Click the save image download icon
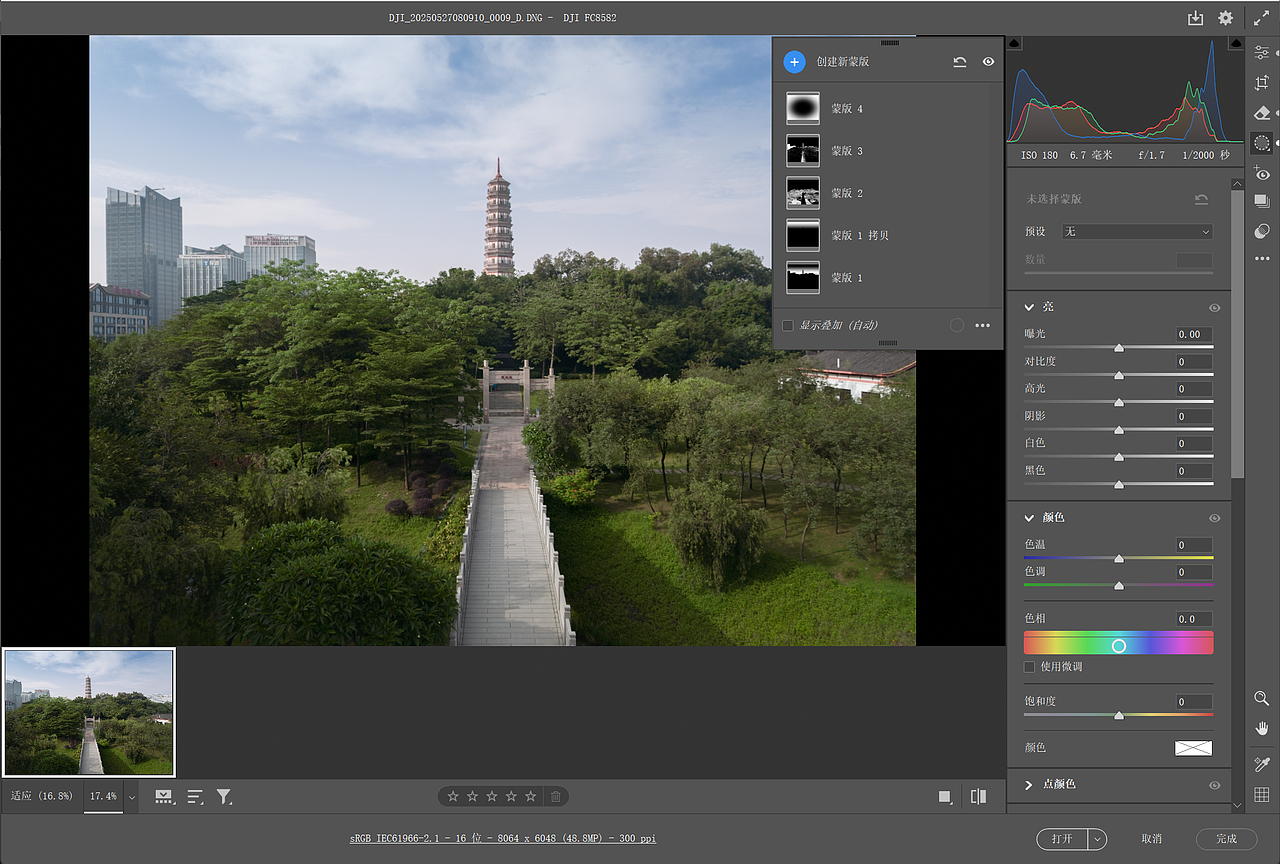Screen dimensions: 1280x864 [x=1195, y=18]
